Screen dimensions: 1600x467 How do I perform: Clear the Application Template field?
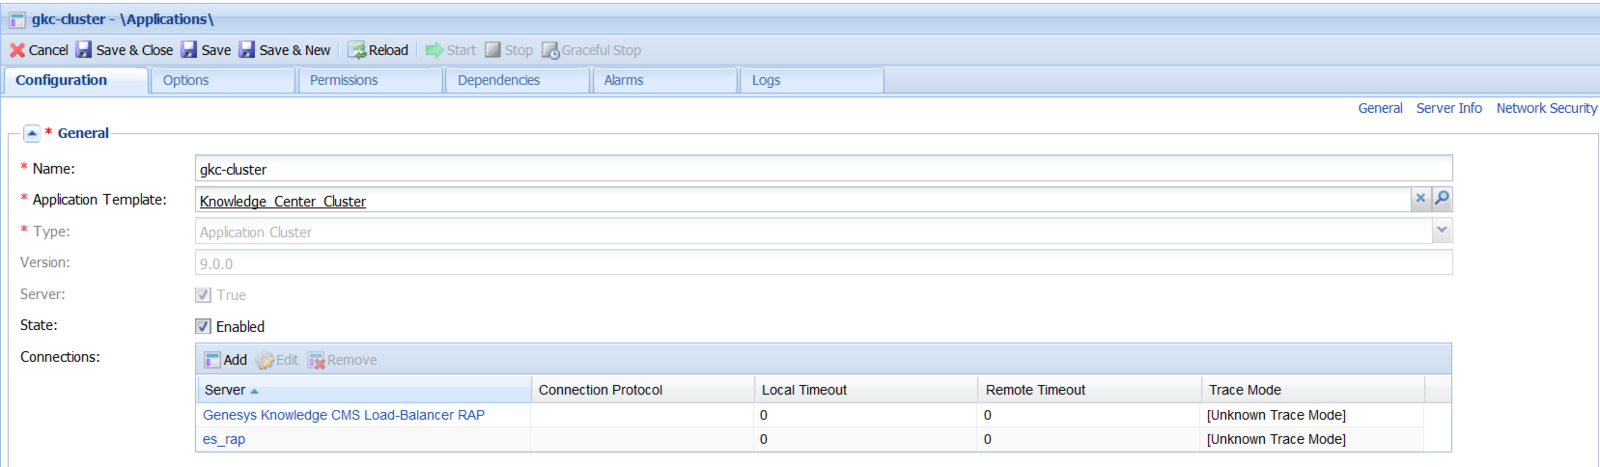pos(1420,199)
